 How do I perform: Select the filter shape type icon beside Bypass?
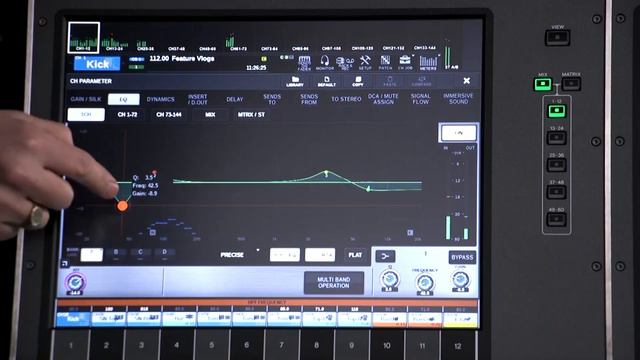[x=385, y=256]
